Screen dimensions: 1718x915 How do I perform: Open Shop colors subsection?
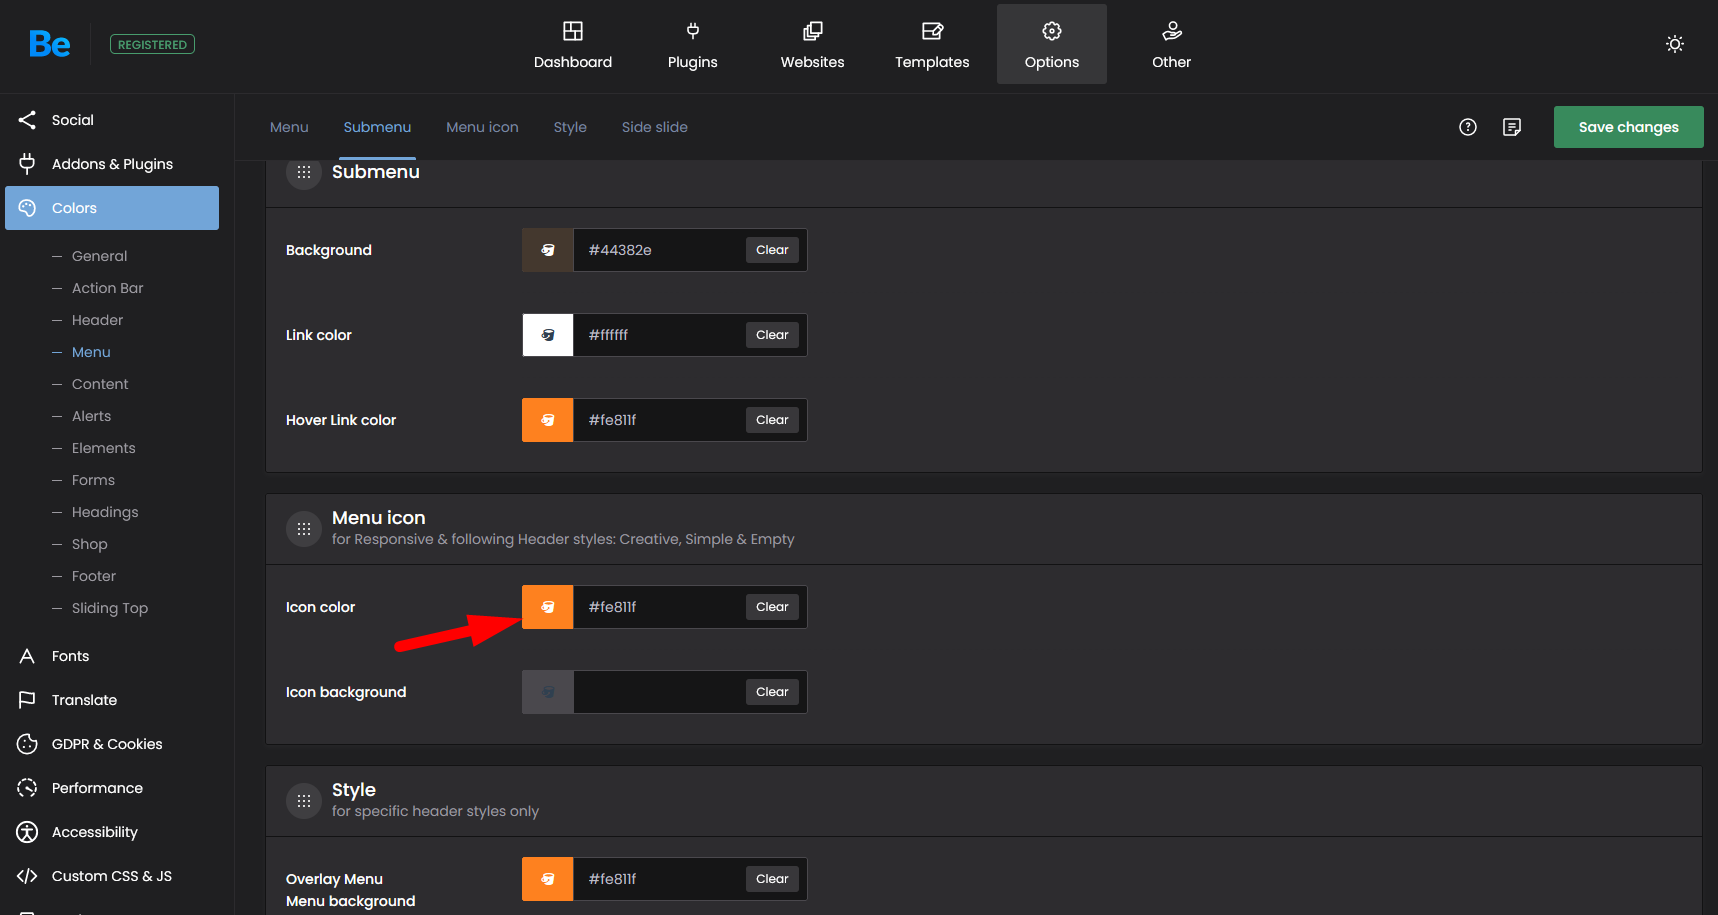[x=89, y=544]
